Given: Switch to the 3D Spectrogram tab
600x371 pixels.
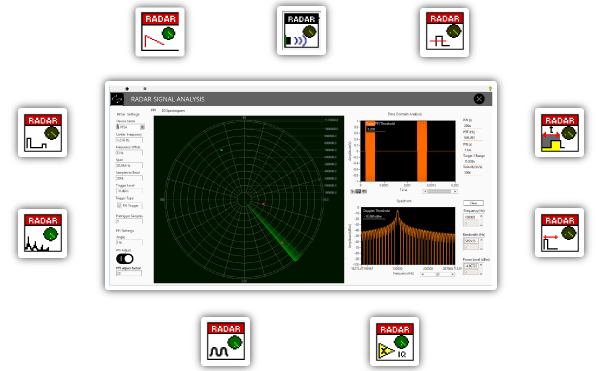Looking at the screenshot, I should (x=173, y=111).
